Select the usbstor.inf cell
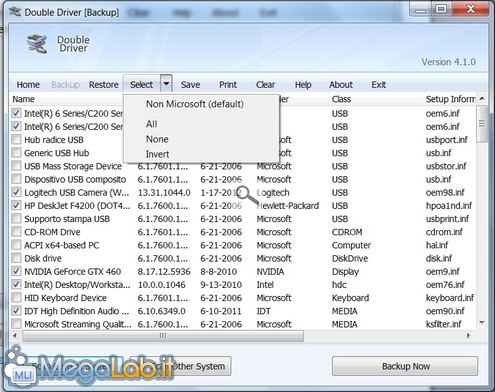Image resolution: width=495 pixels, height=392 pixels. [x=446, y=166]
